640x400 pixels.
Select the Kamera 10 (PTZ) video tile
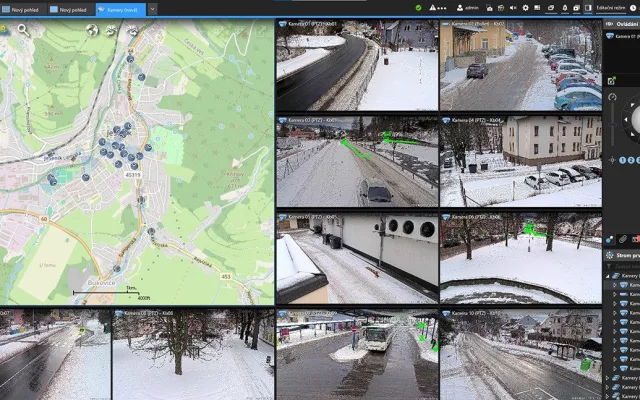point(521,354)
